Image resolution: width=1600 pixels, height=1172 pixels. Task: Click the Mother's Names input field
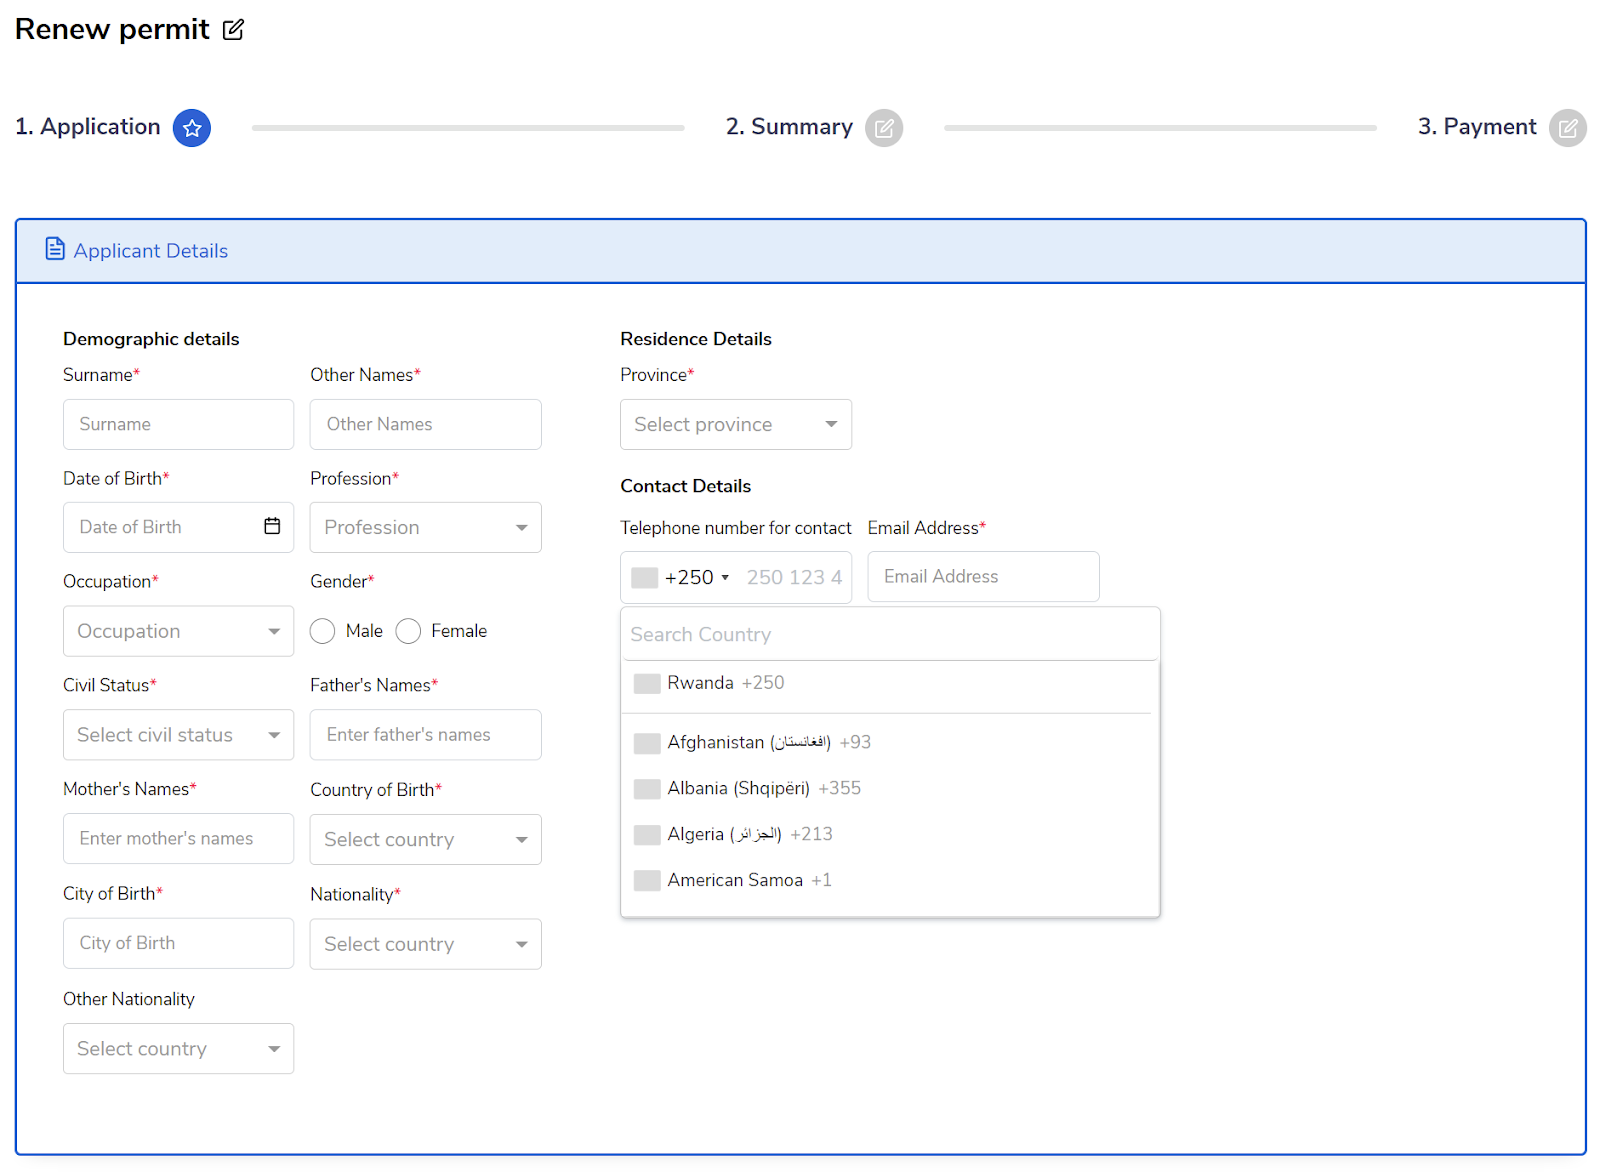pyautogui.click(x=178, y=838)
